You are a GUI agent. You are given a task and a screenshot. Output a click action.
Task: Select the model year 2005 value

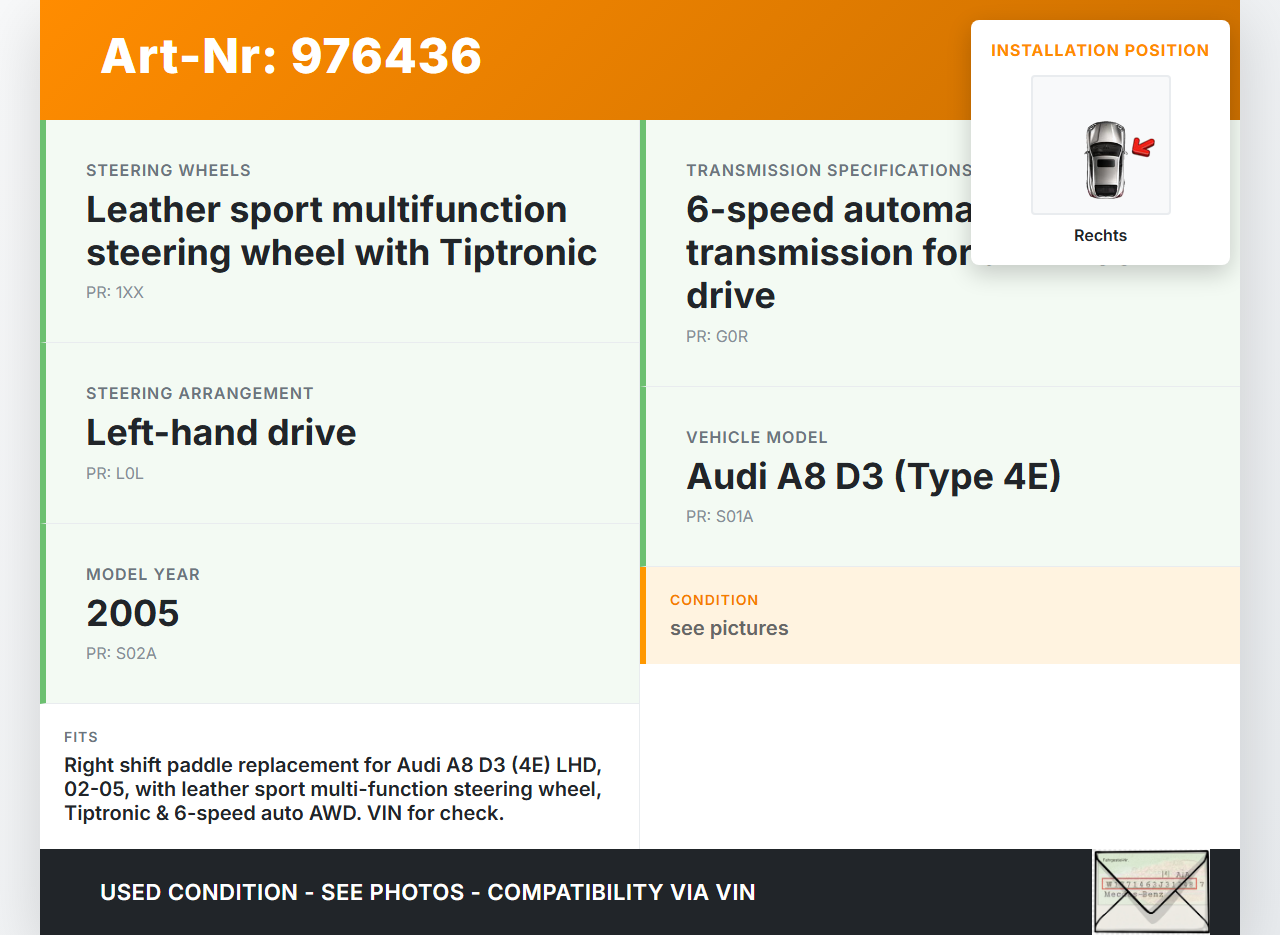[133, 613]
